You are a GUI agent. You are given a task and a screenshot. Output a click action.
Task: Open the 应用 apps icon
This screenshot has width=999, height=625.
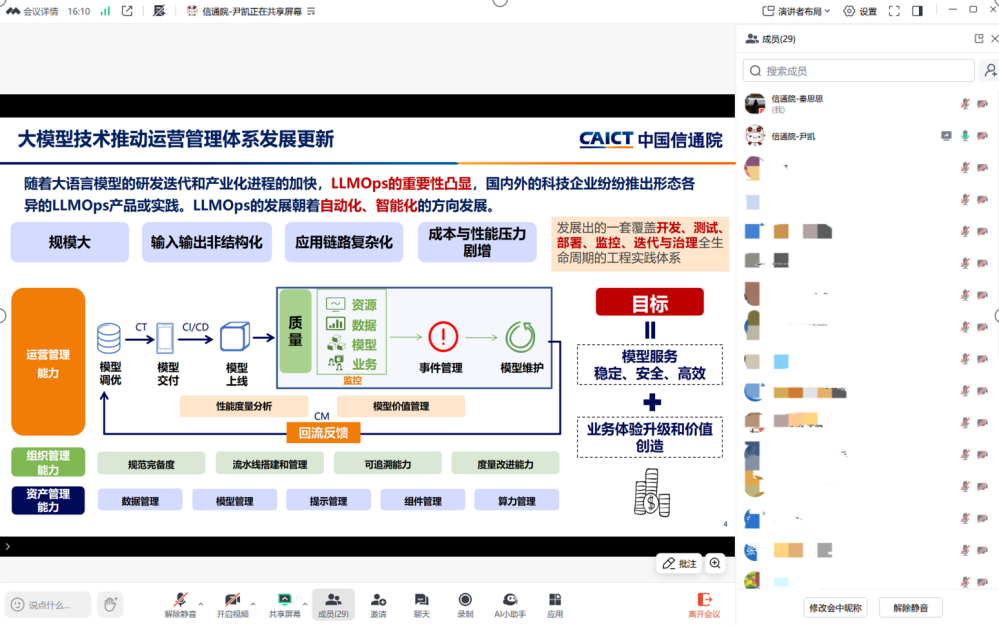tap(555, 603)
